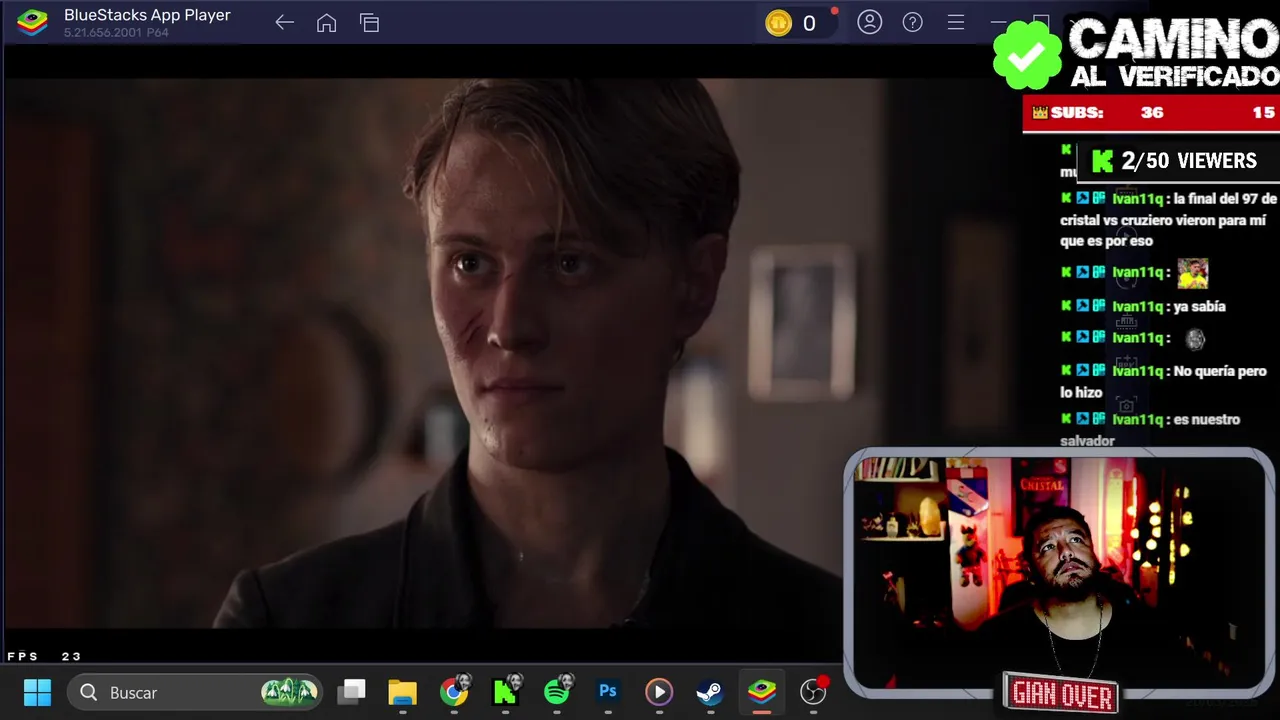The width and height of the screenshot is (1280, 720).
Task: Click the "FPS 23" indicator
Action: tap(44, 657)
